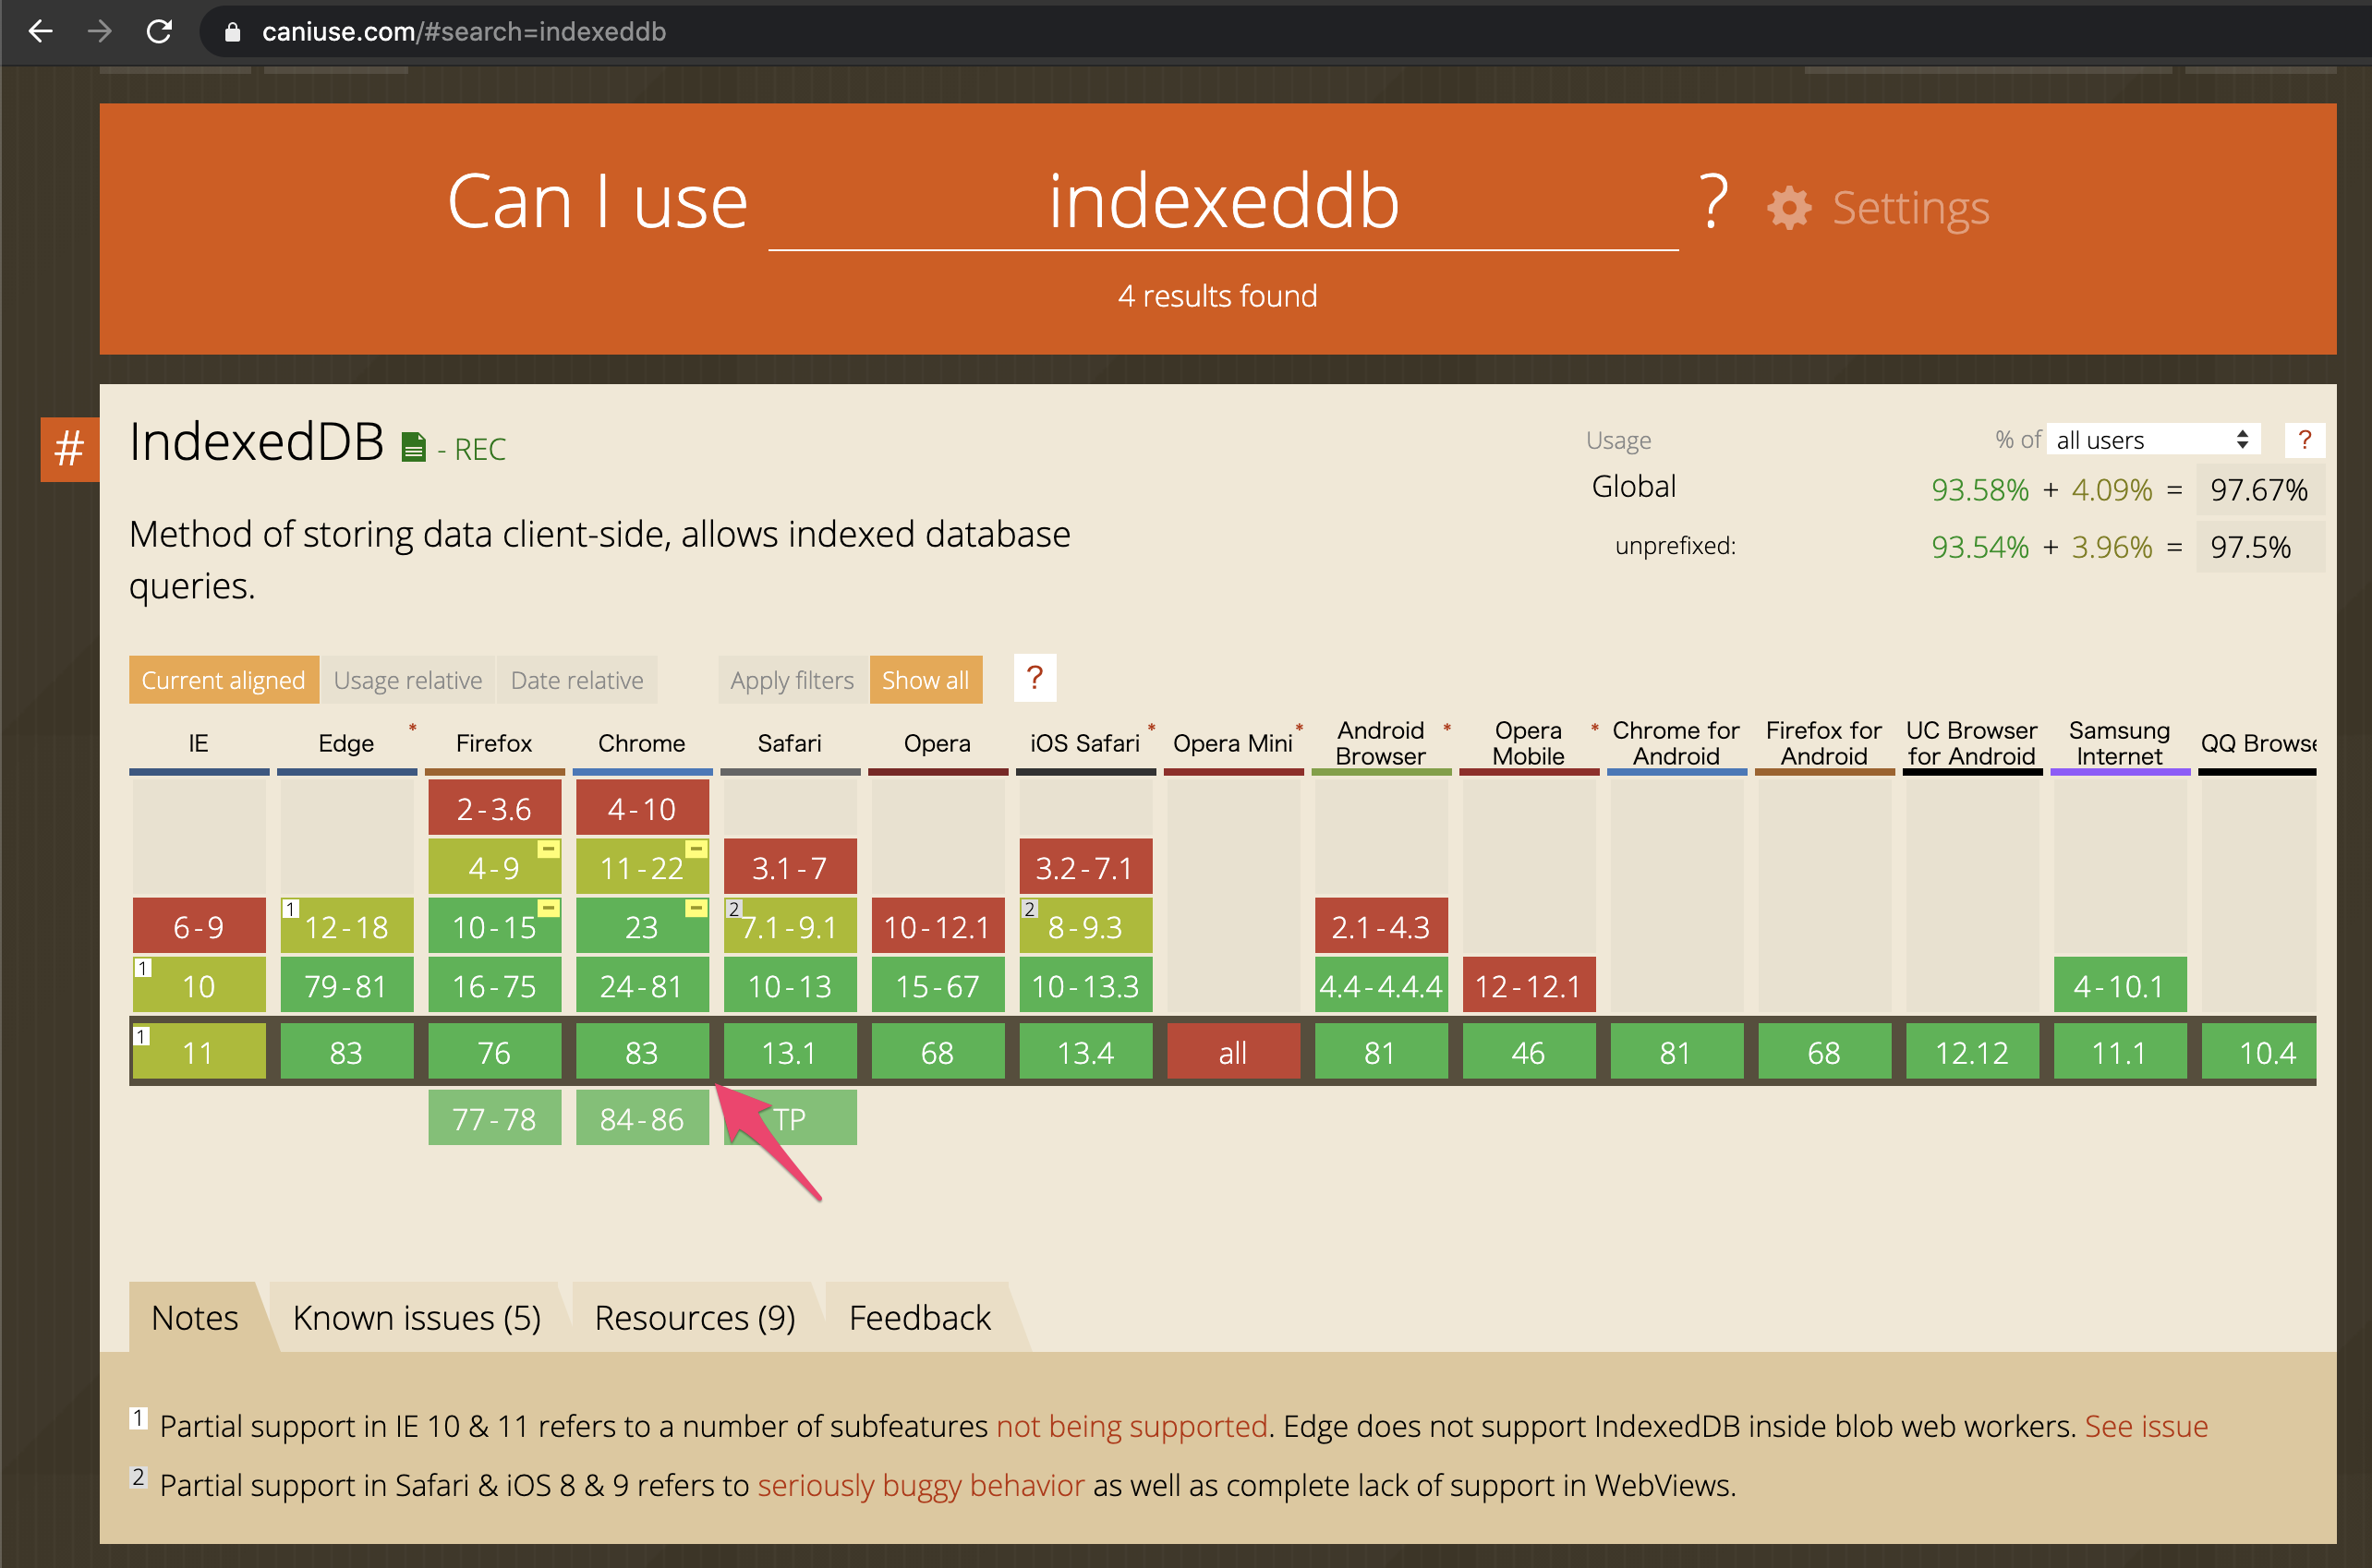The height and width of the screenshot is (1568, 2372).
Task: Click the Firefox 2-3.6 red cell
Action: pos(494,808)
